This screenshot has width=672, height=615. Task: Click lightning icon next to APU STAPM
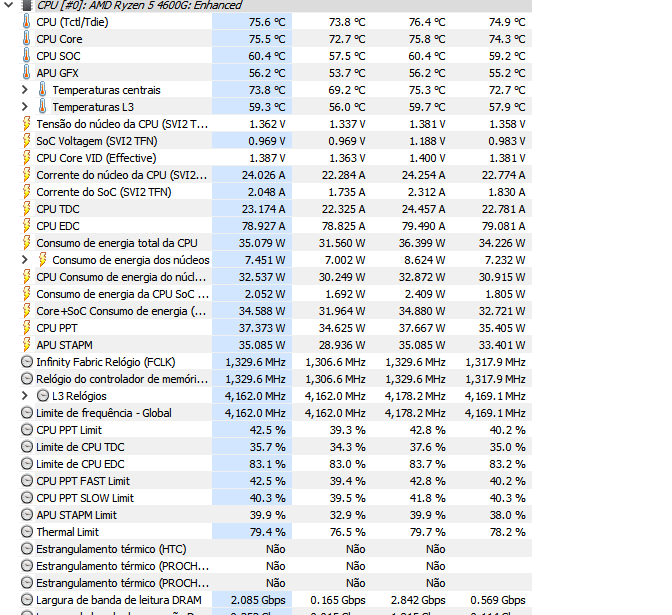point(27,345)
